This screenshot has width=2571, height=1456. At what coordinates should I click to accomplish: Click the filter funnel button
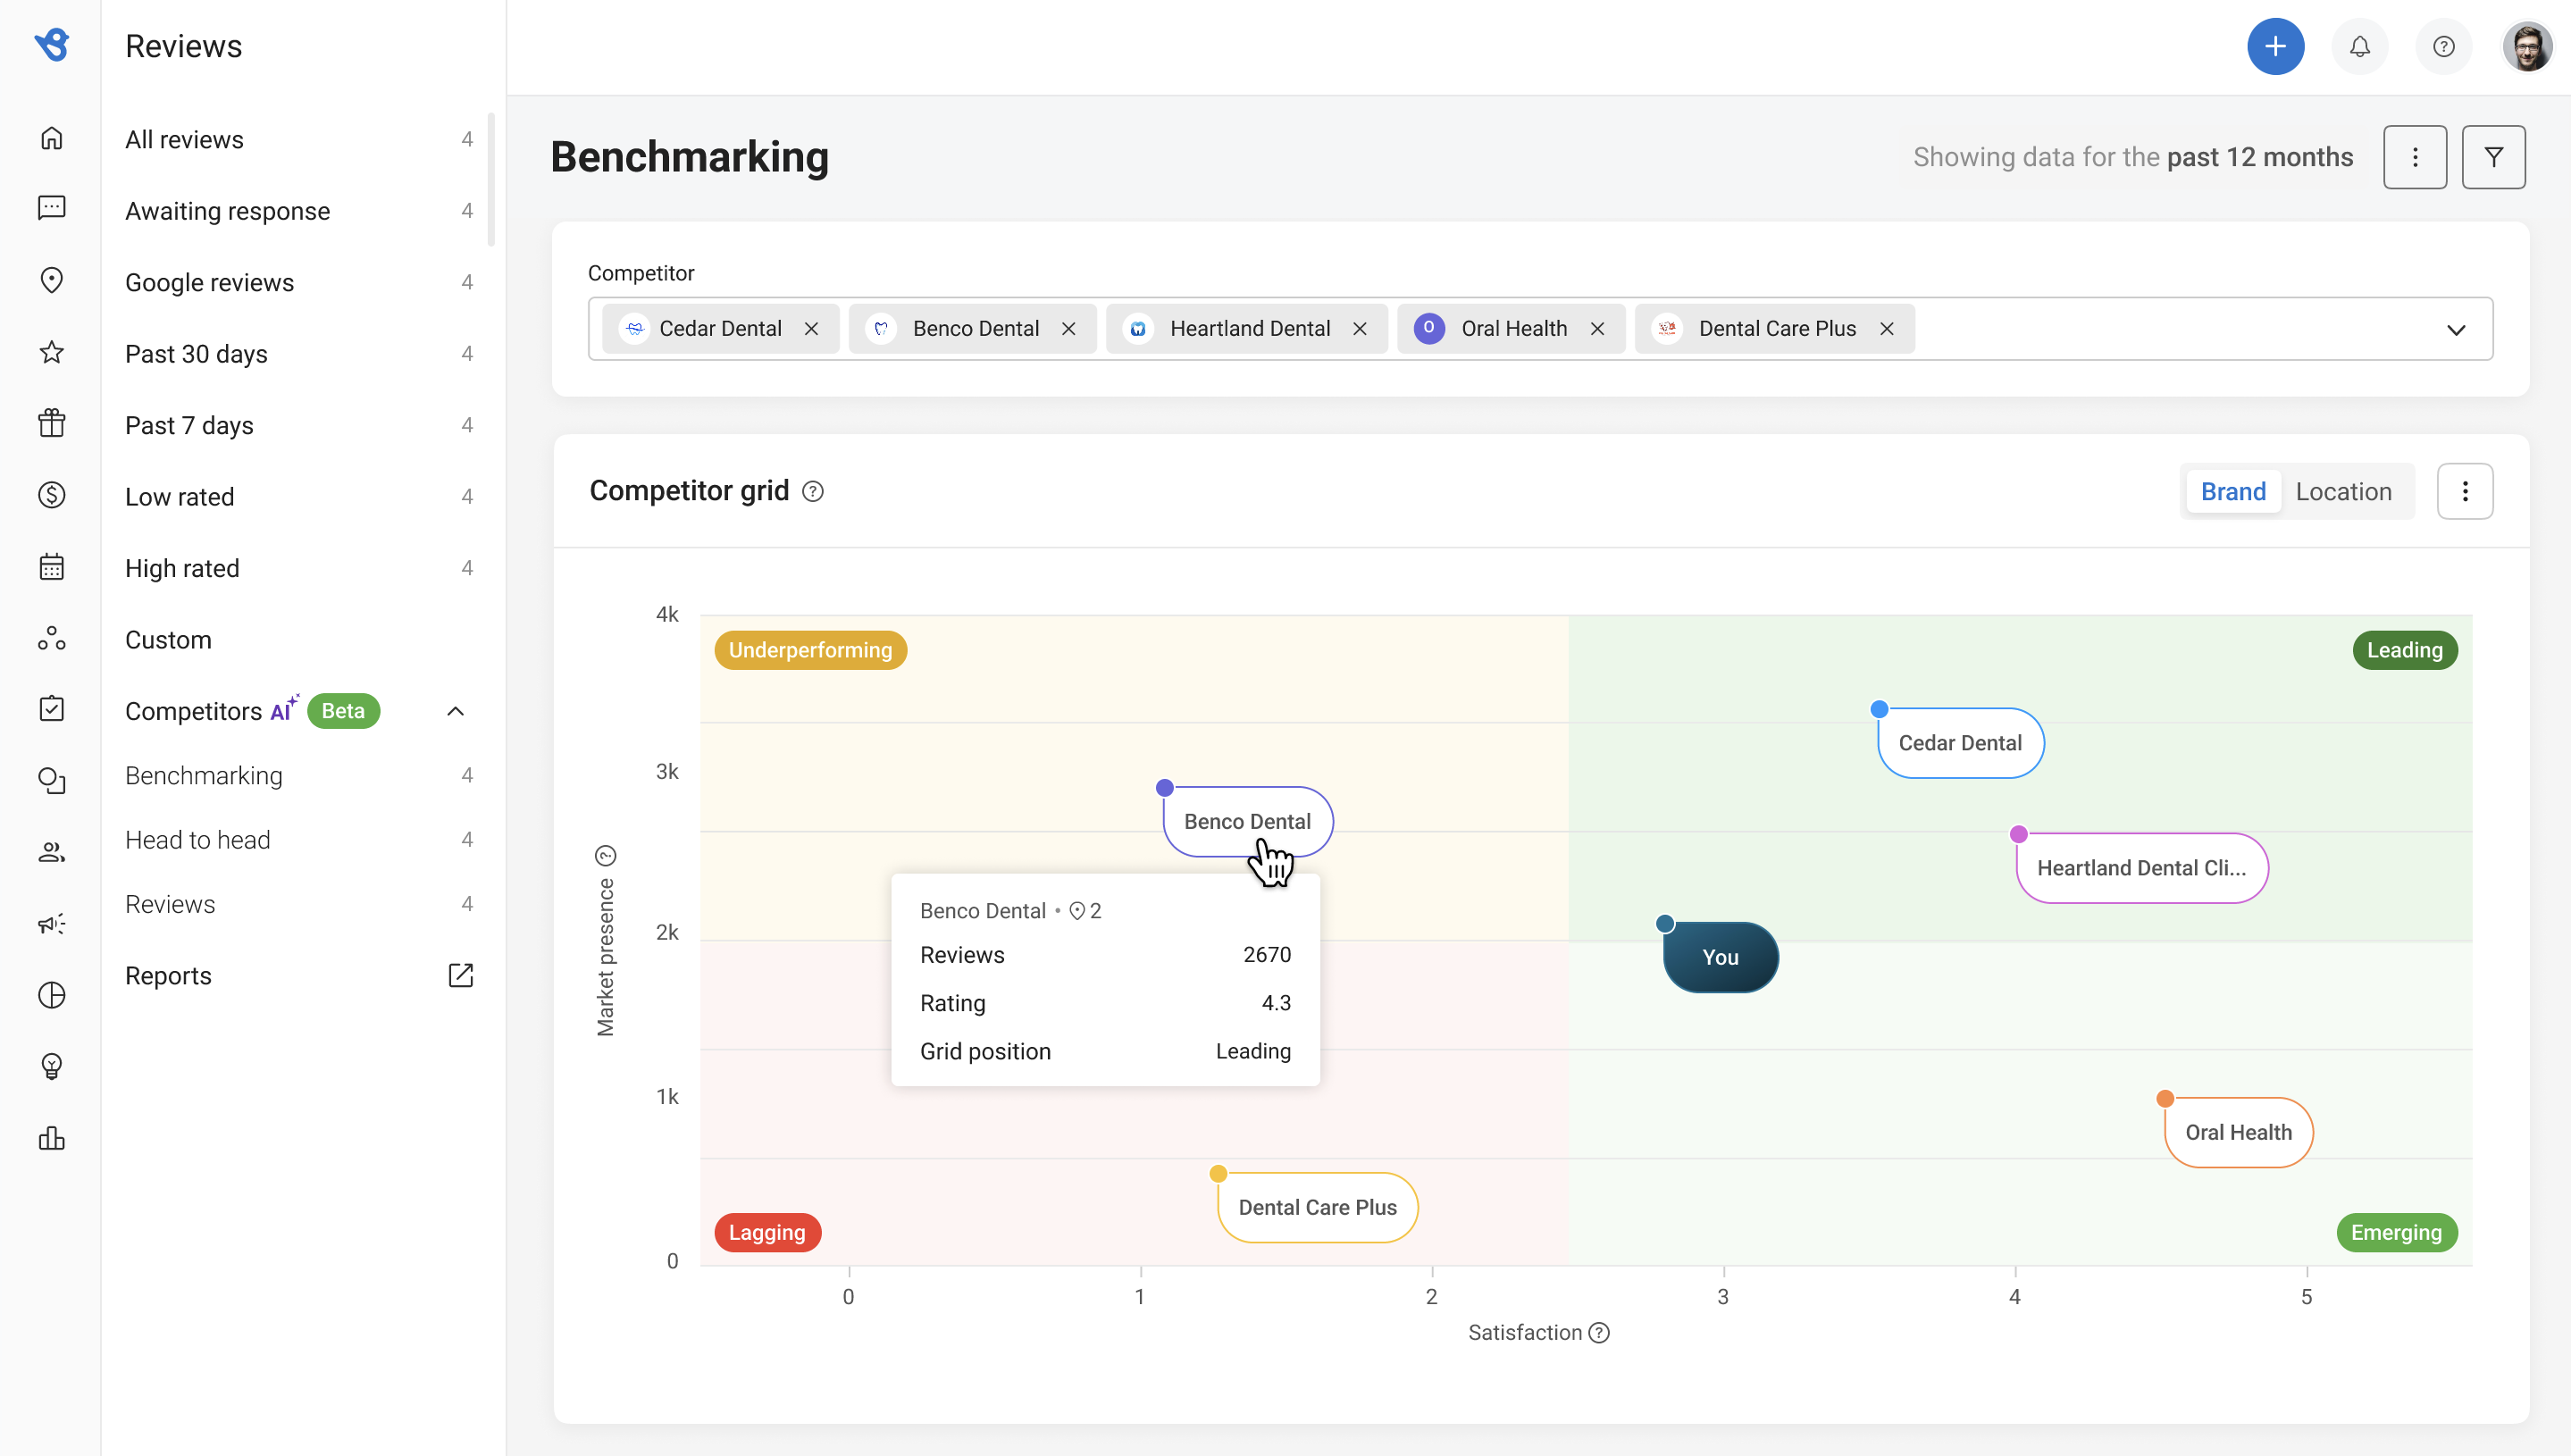point(2493,157)
